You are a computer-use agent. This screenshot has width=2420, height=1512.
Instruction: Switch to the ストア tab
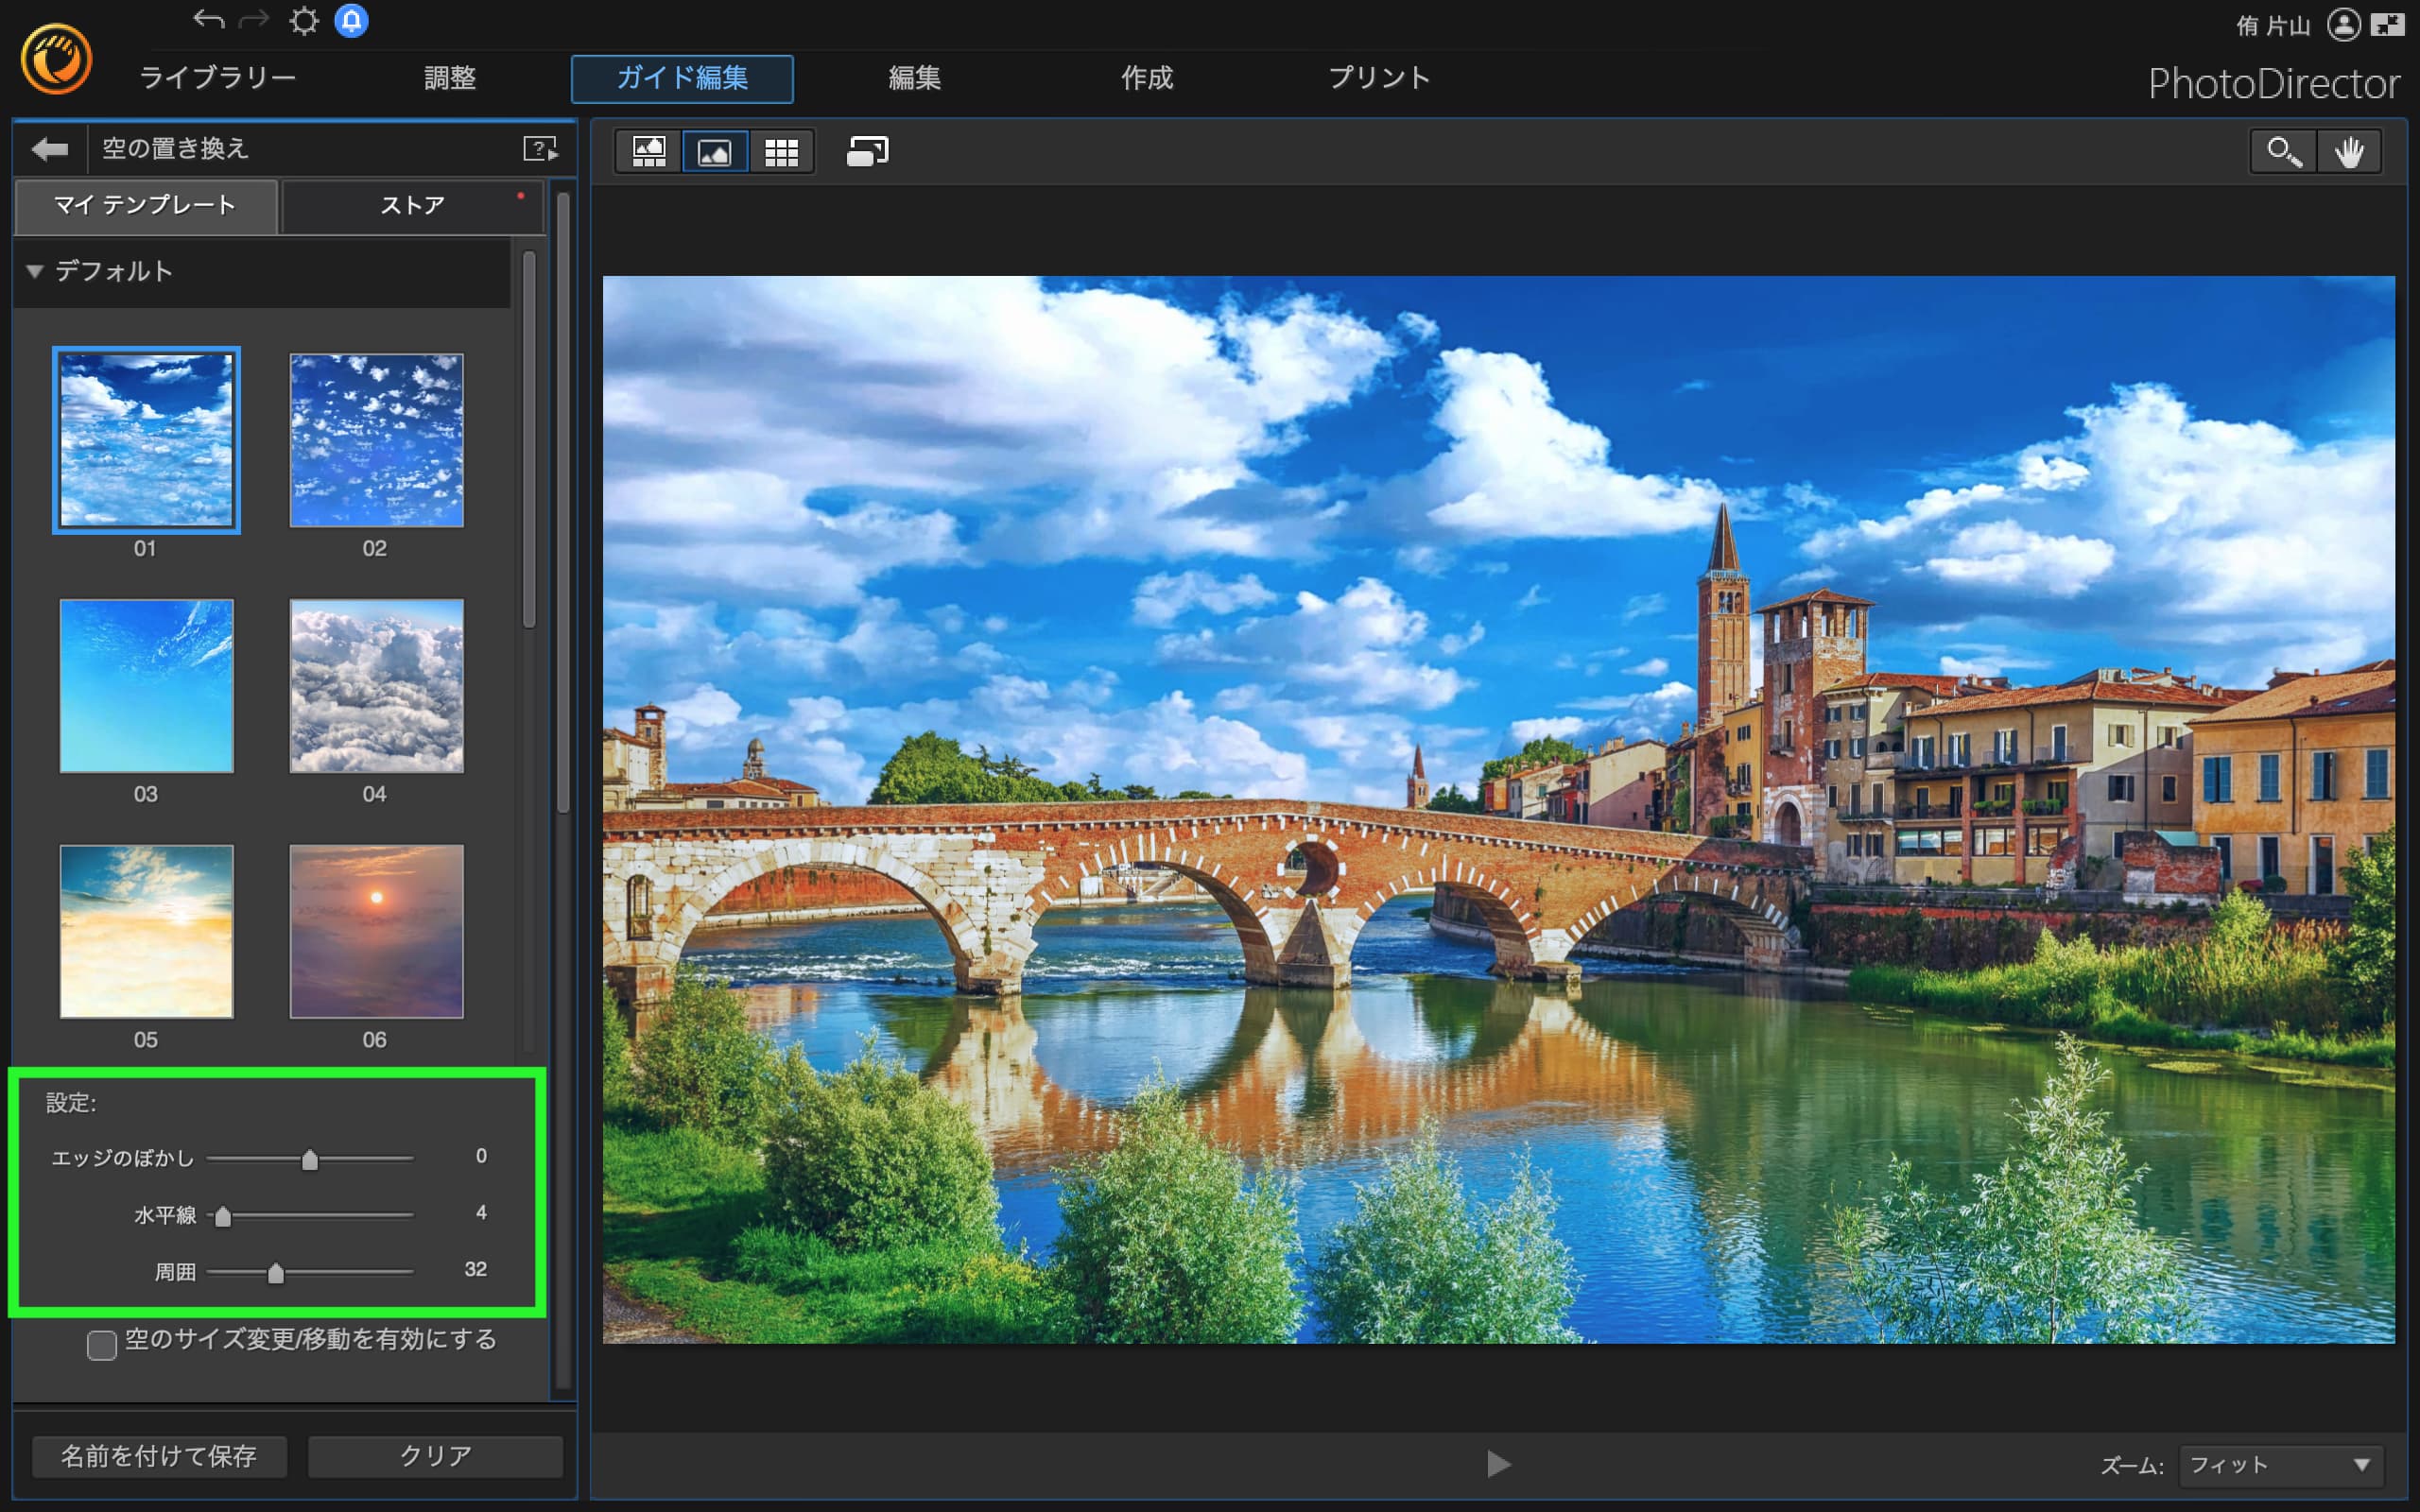412,206
